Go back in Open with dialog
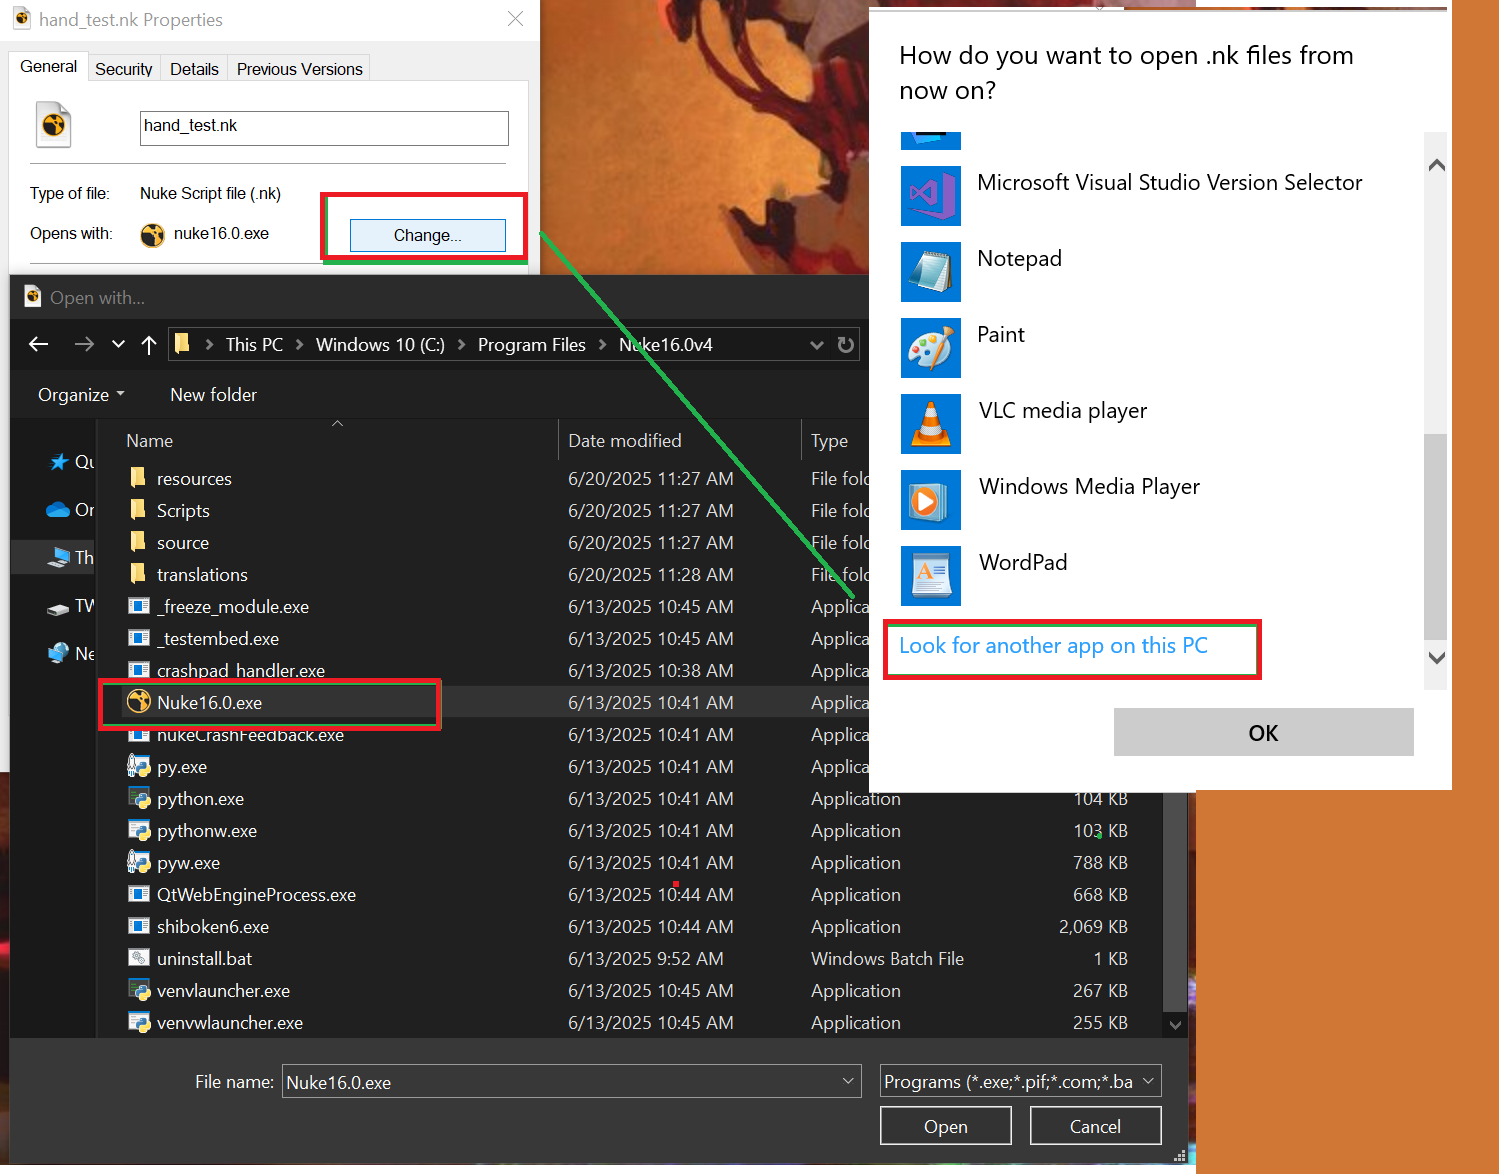 (x=39, y=344)
